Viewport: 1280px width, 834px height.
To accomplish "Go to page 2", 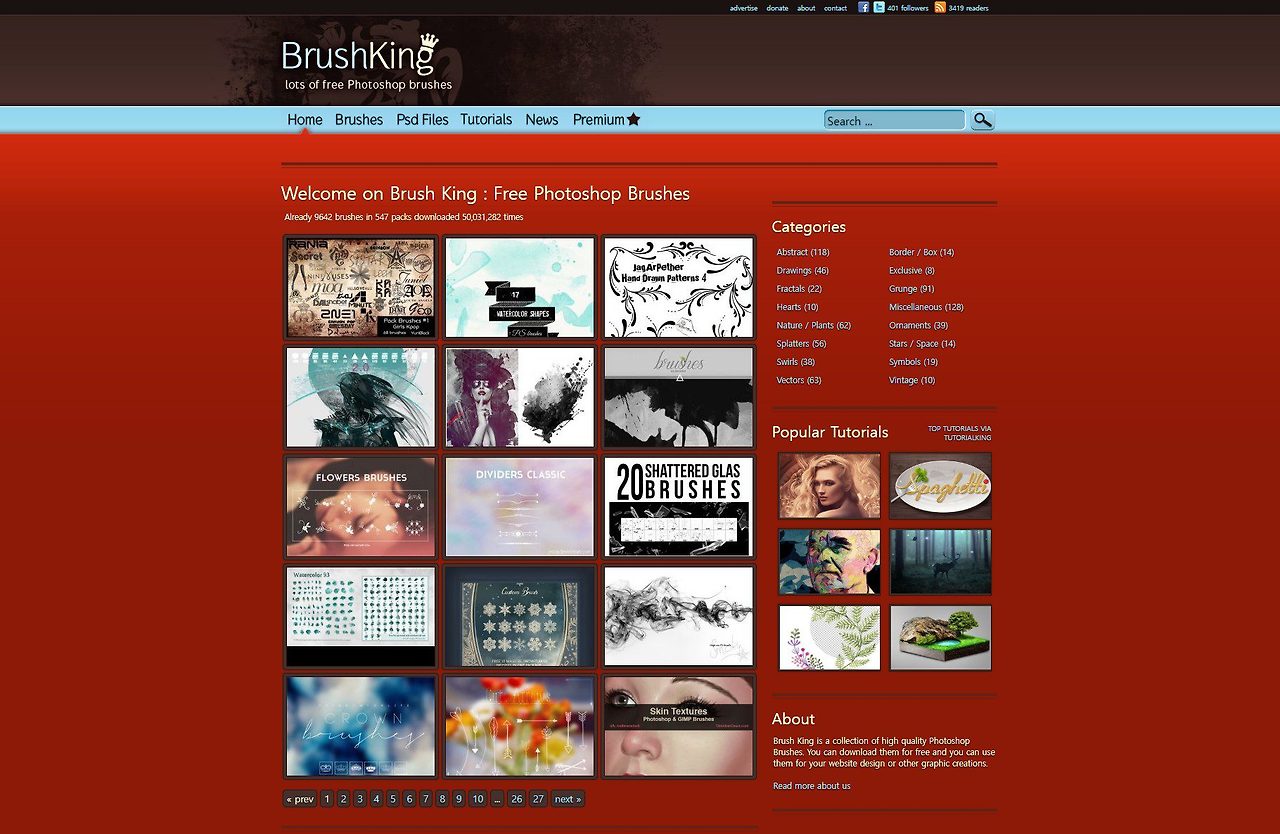I will click(343, 799).
